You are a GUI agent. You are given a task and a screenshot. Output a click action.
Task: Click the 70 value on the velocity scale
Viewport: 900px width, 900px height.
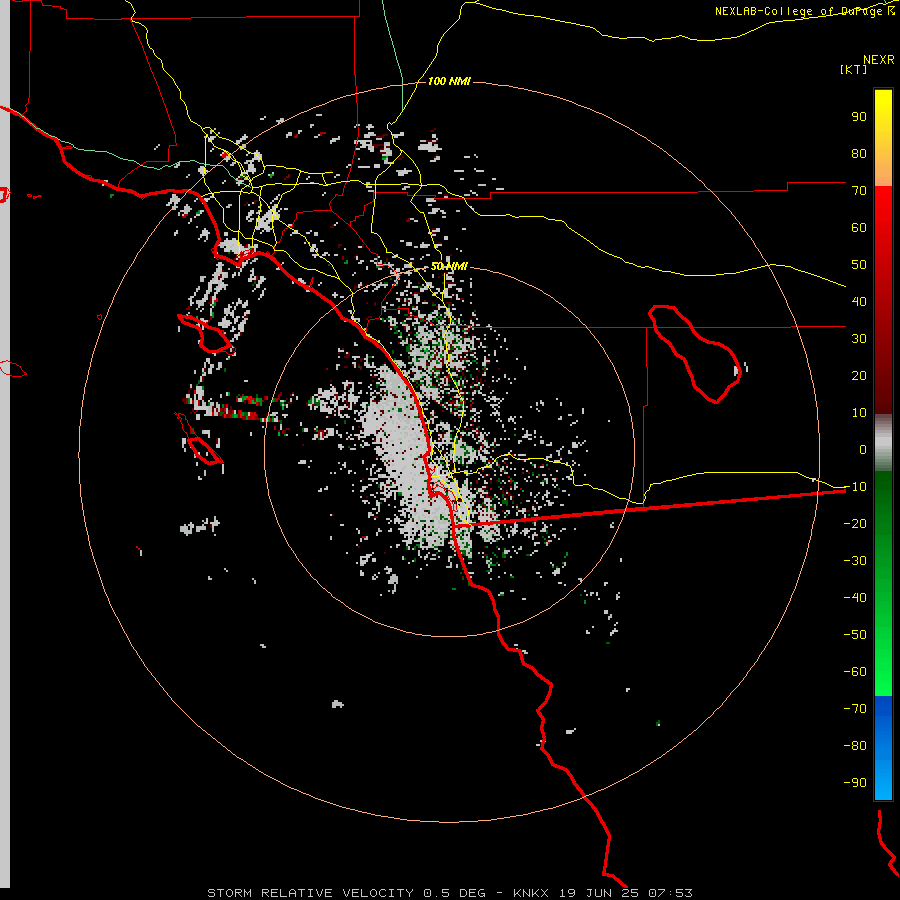[x=859, y=191]
